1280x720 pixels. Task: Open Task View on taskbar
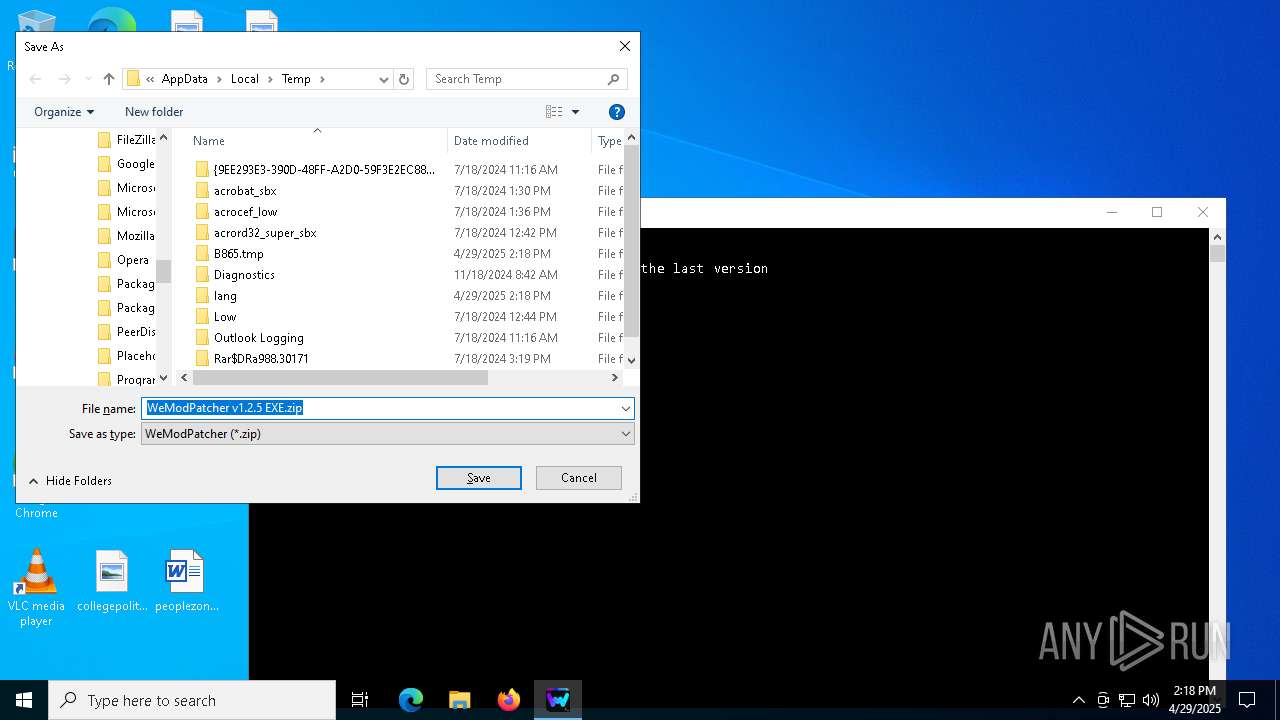(360, 700)
